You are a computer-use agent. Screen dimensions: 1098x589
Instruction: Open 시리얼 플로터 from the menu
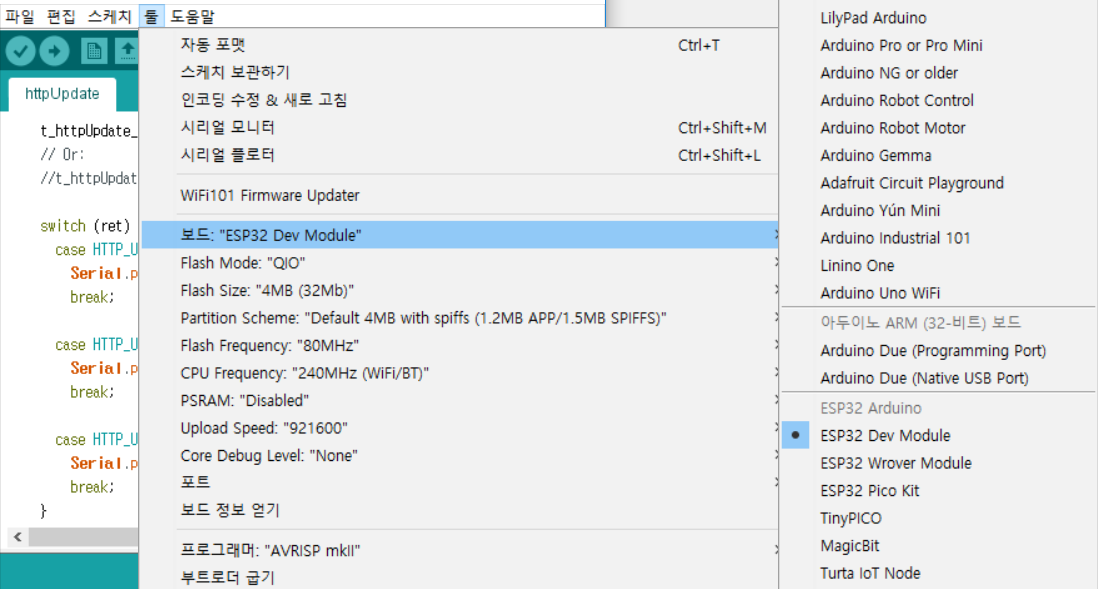[x=459, y=155]
